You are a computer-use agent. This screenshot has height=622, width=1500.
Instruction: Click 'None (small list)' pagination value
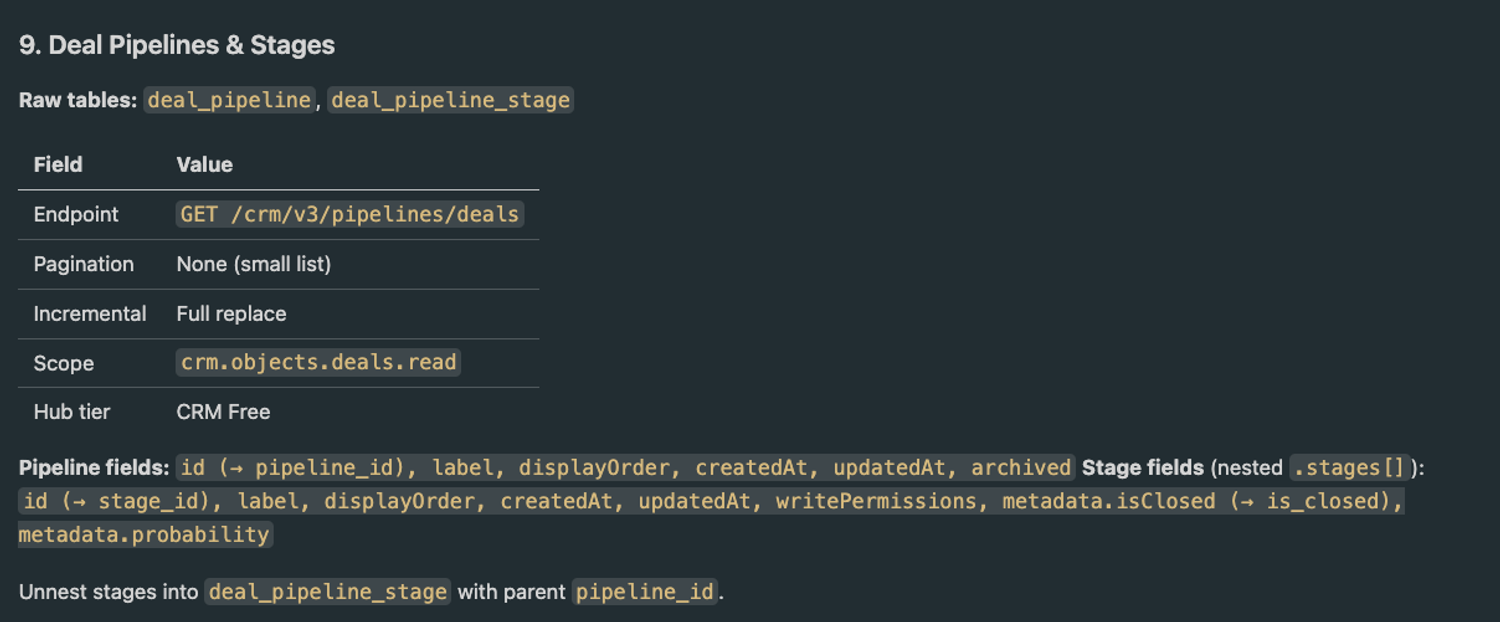pyautogui.click(x=254, y=264)
